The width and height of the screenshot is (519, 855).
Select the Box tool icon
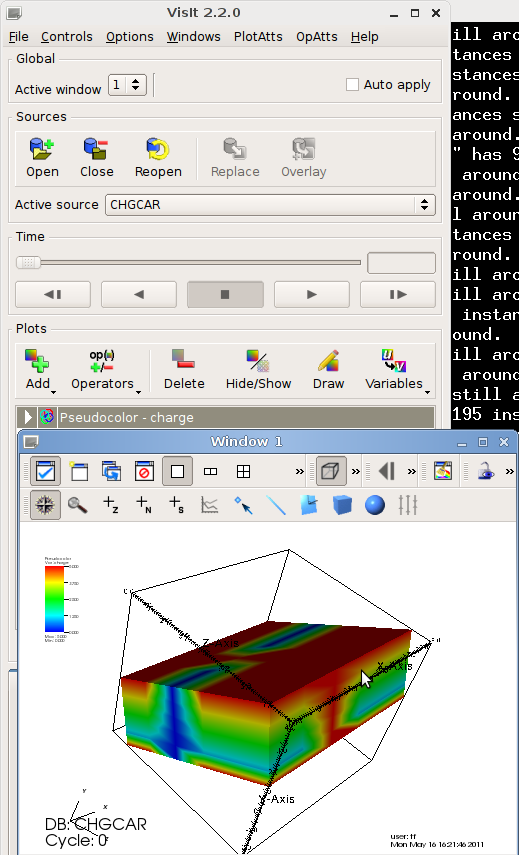[342, 504]
